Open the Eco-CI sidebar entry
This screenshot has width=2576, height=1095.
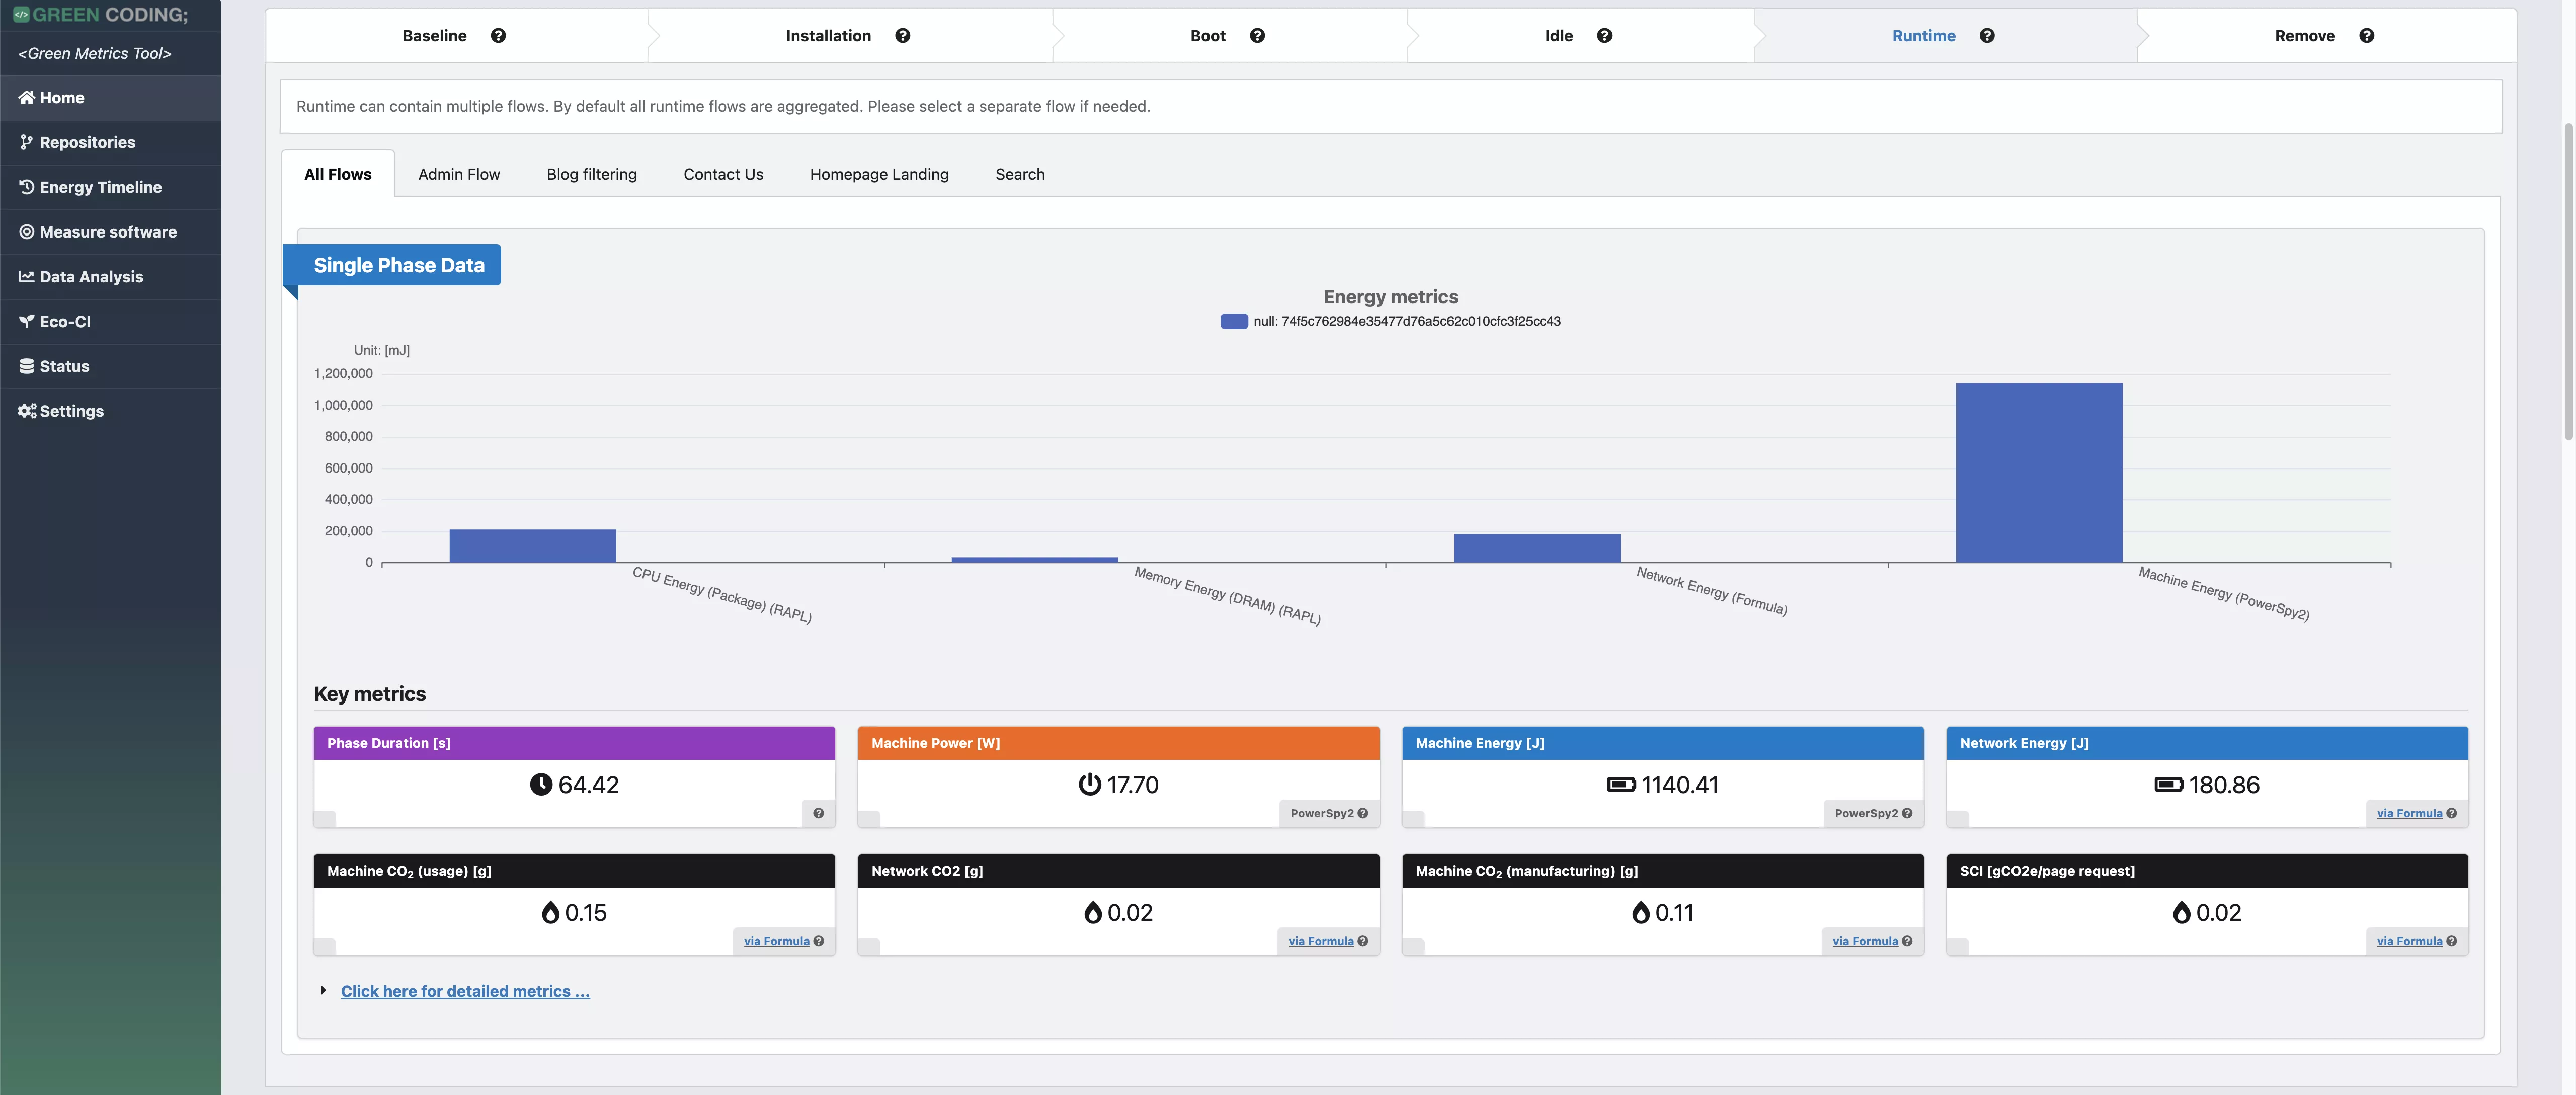(65, 322)
